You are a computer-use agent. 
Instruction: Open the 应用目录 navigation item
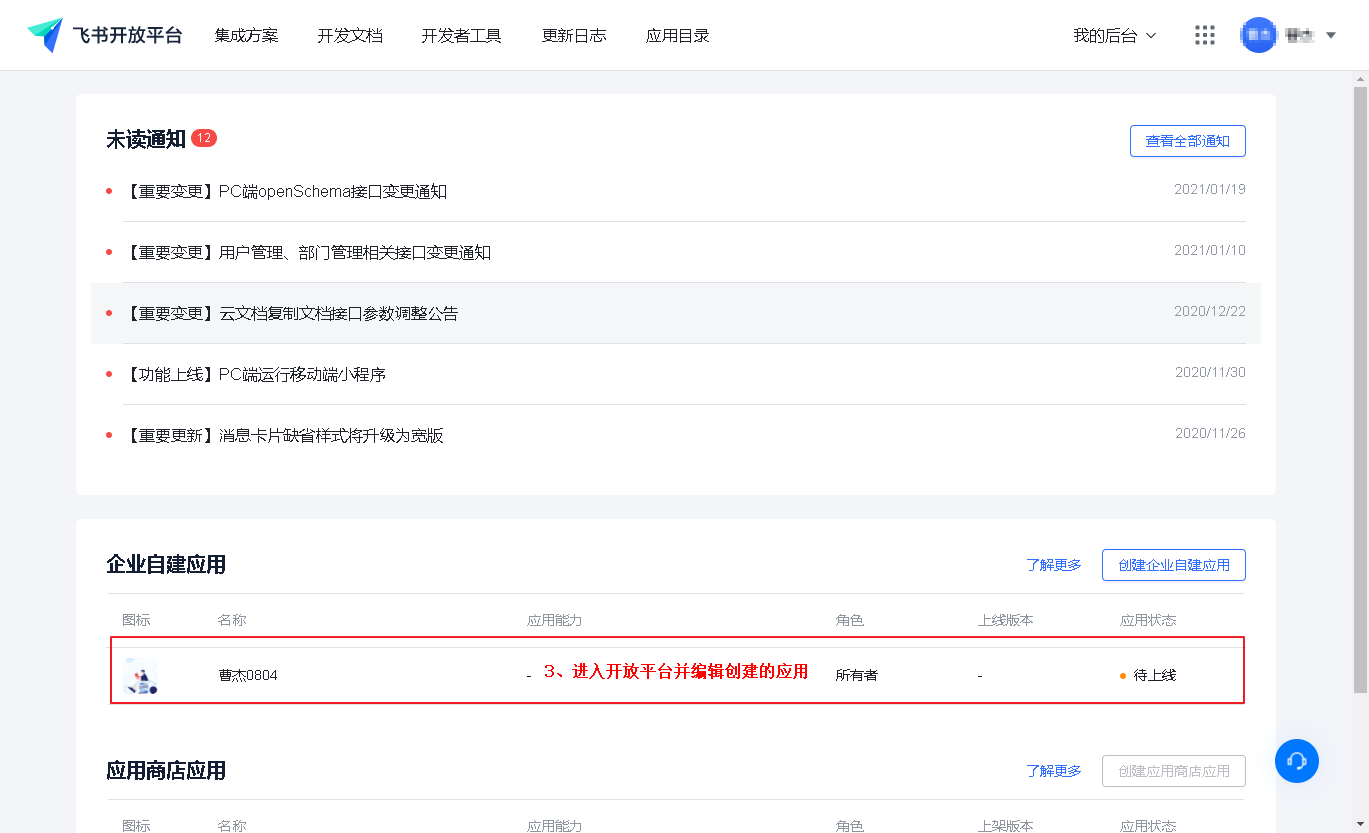[677, 35]
